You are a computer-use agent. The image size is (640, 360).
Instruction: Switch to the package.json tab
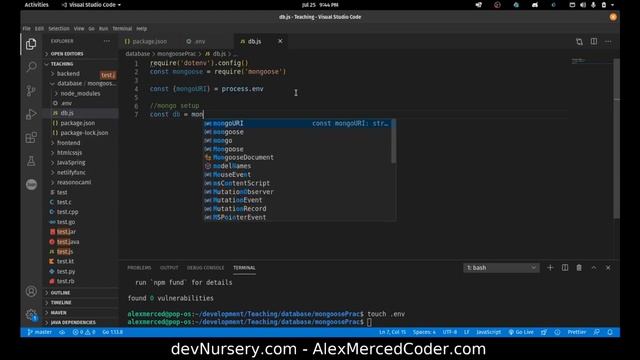click(x=149, y=42)
